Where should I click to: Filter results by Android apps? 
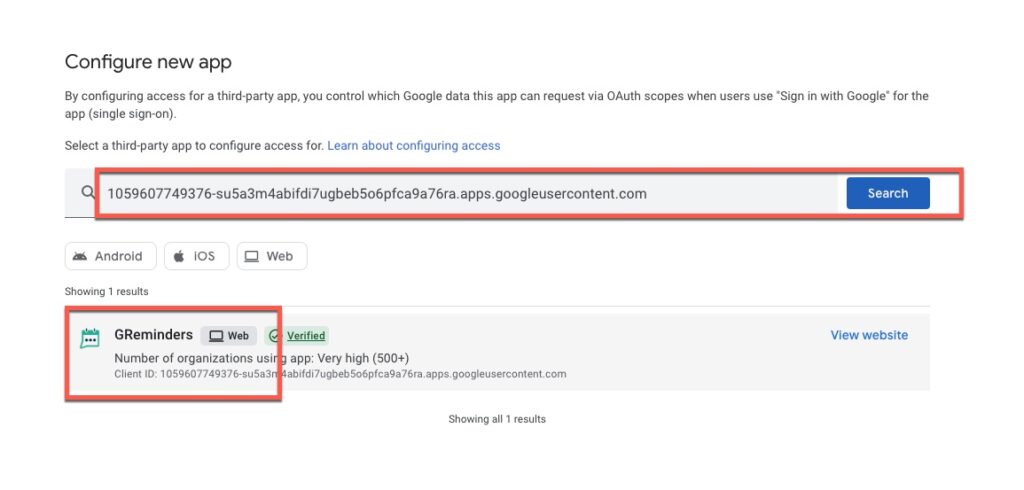110,256
